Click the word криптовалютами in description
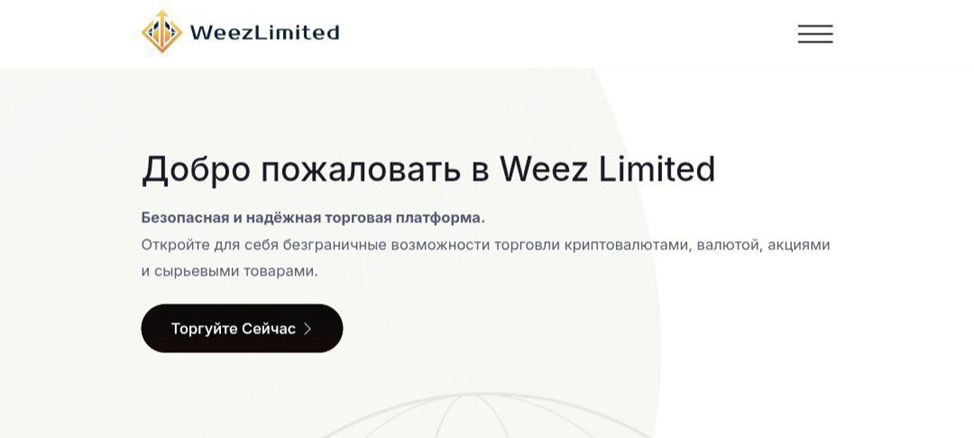974x438 pixels. (x=627, y=245)
